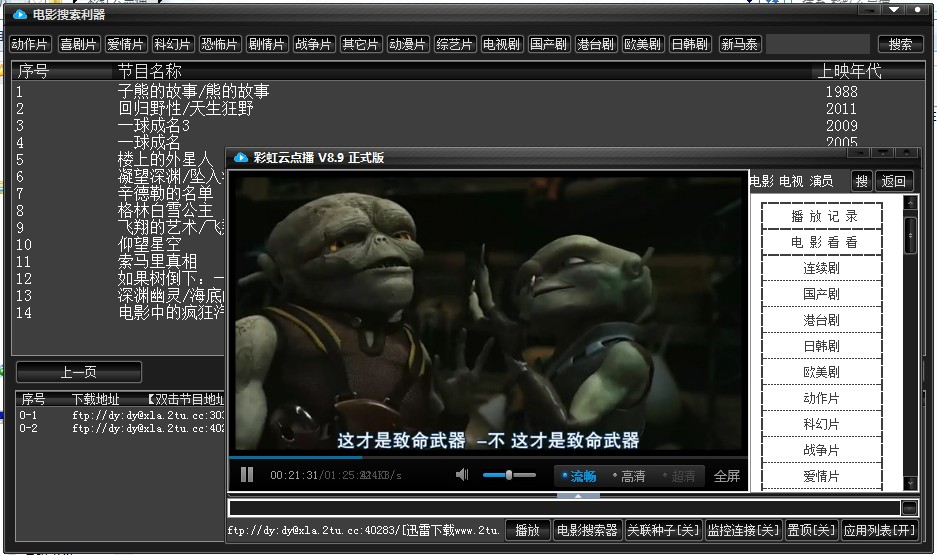Select 爱情片 in side list
Screen dimensions: 937x555
click(x=822, y=476)
